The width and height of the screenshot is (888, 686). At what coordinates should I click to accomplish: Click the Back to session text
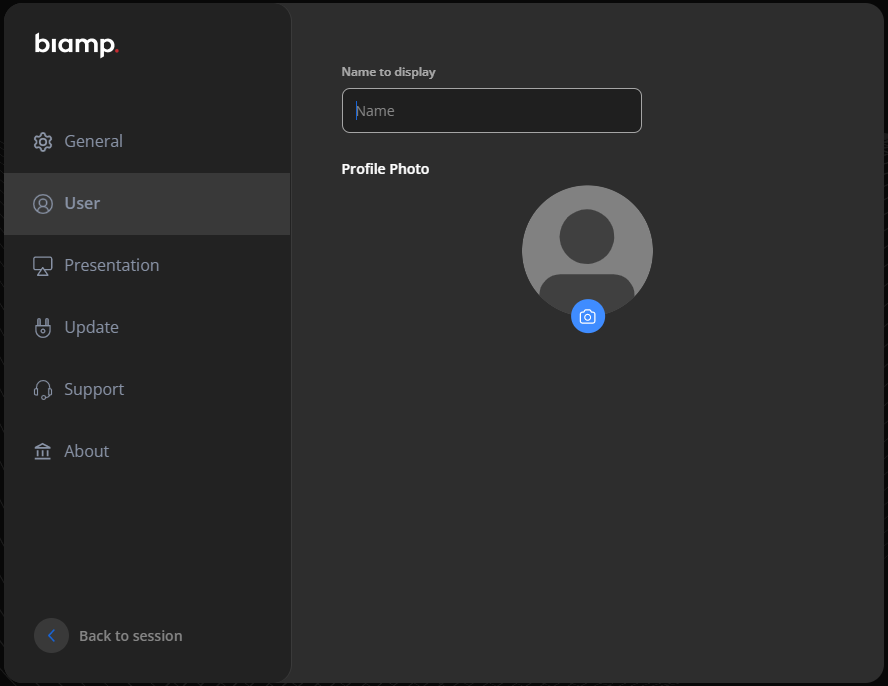pos(130,636)
